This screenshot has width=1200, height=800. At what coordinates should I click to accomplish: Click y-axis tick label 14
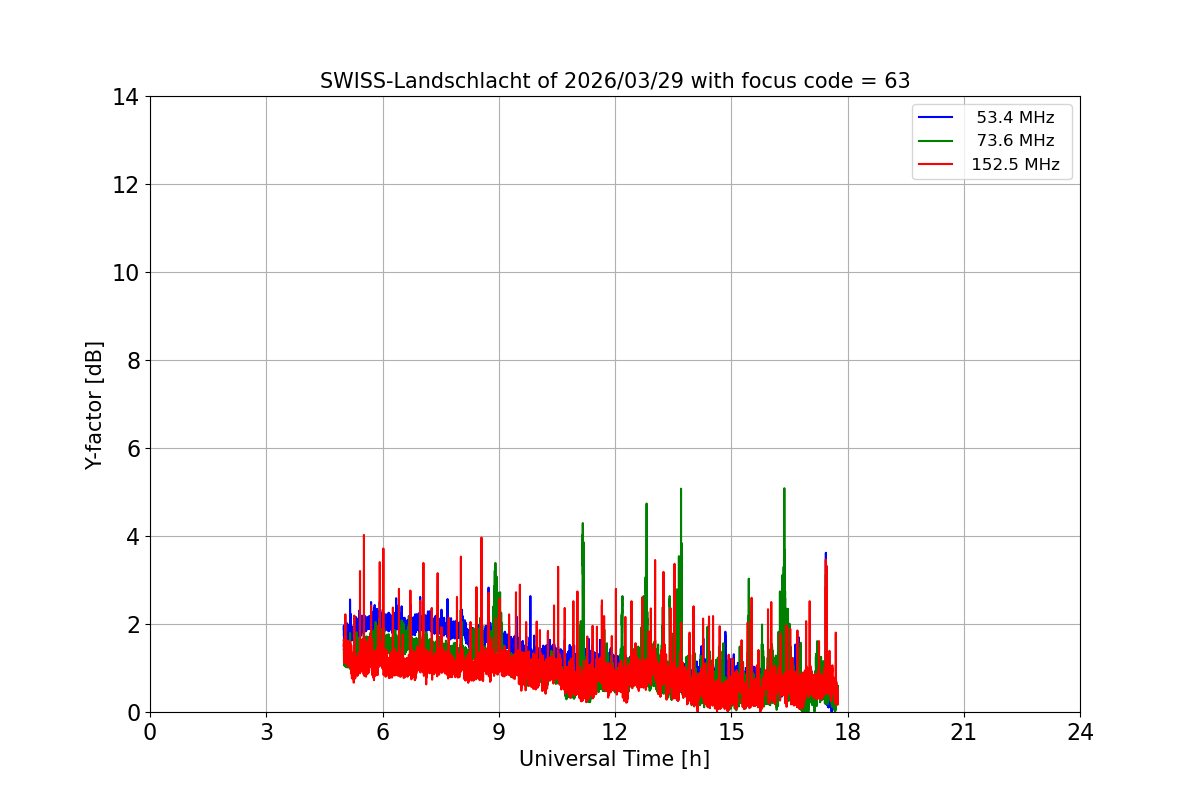pos(126,97)
